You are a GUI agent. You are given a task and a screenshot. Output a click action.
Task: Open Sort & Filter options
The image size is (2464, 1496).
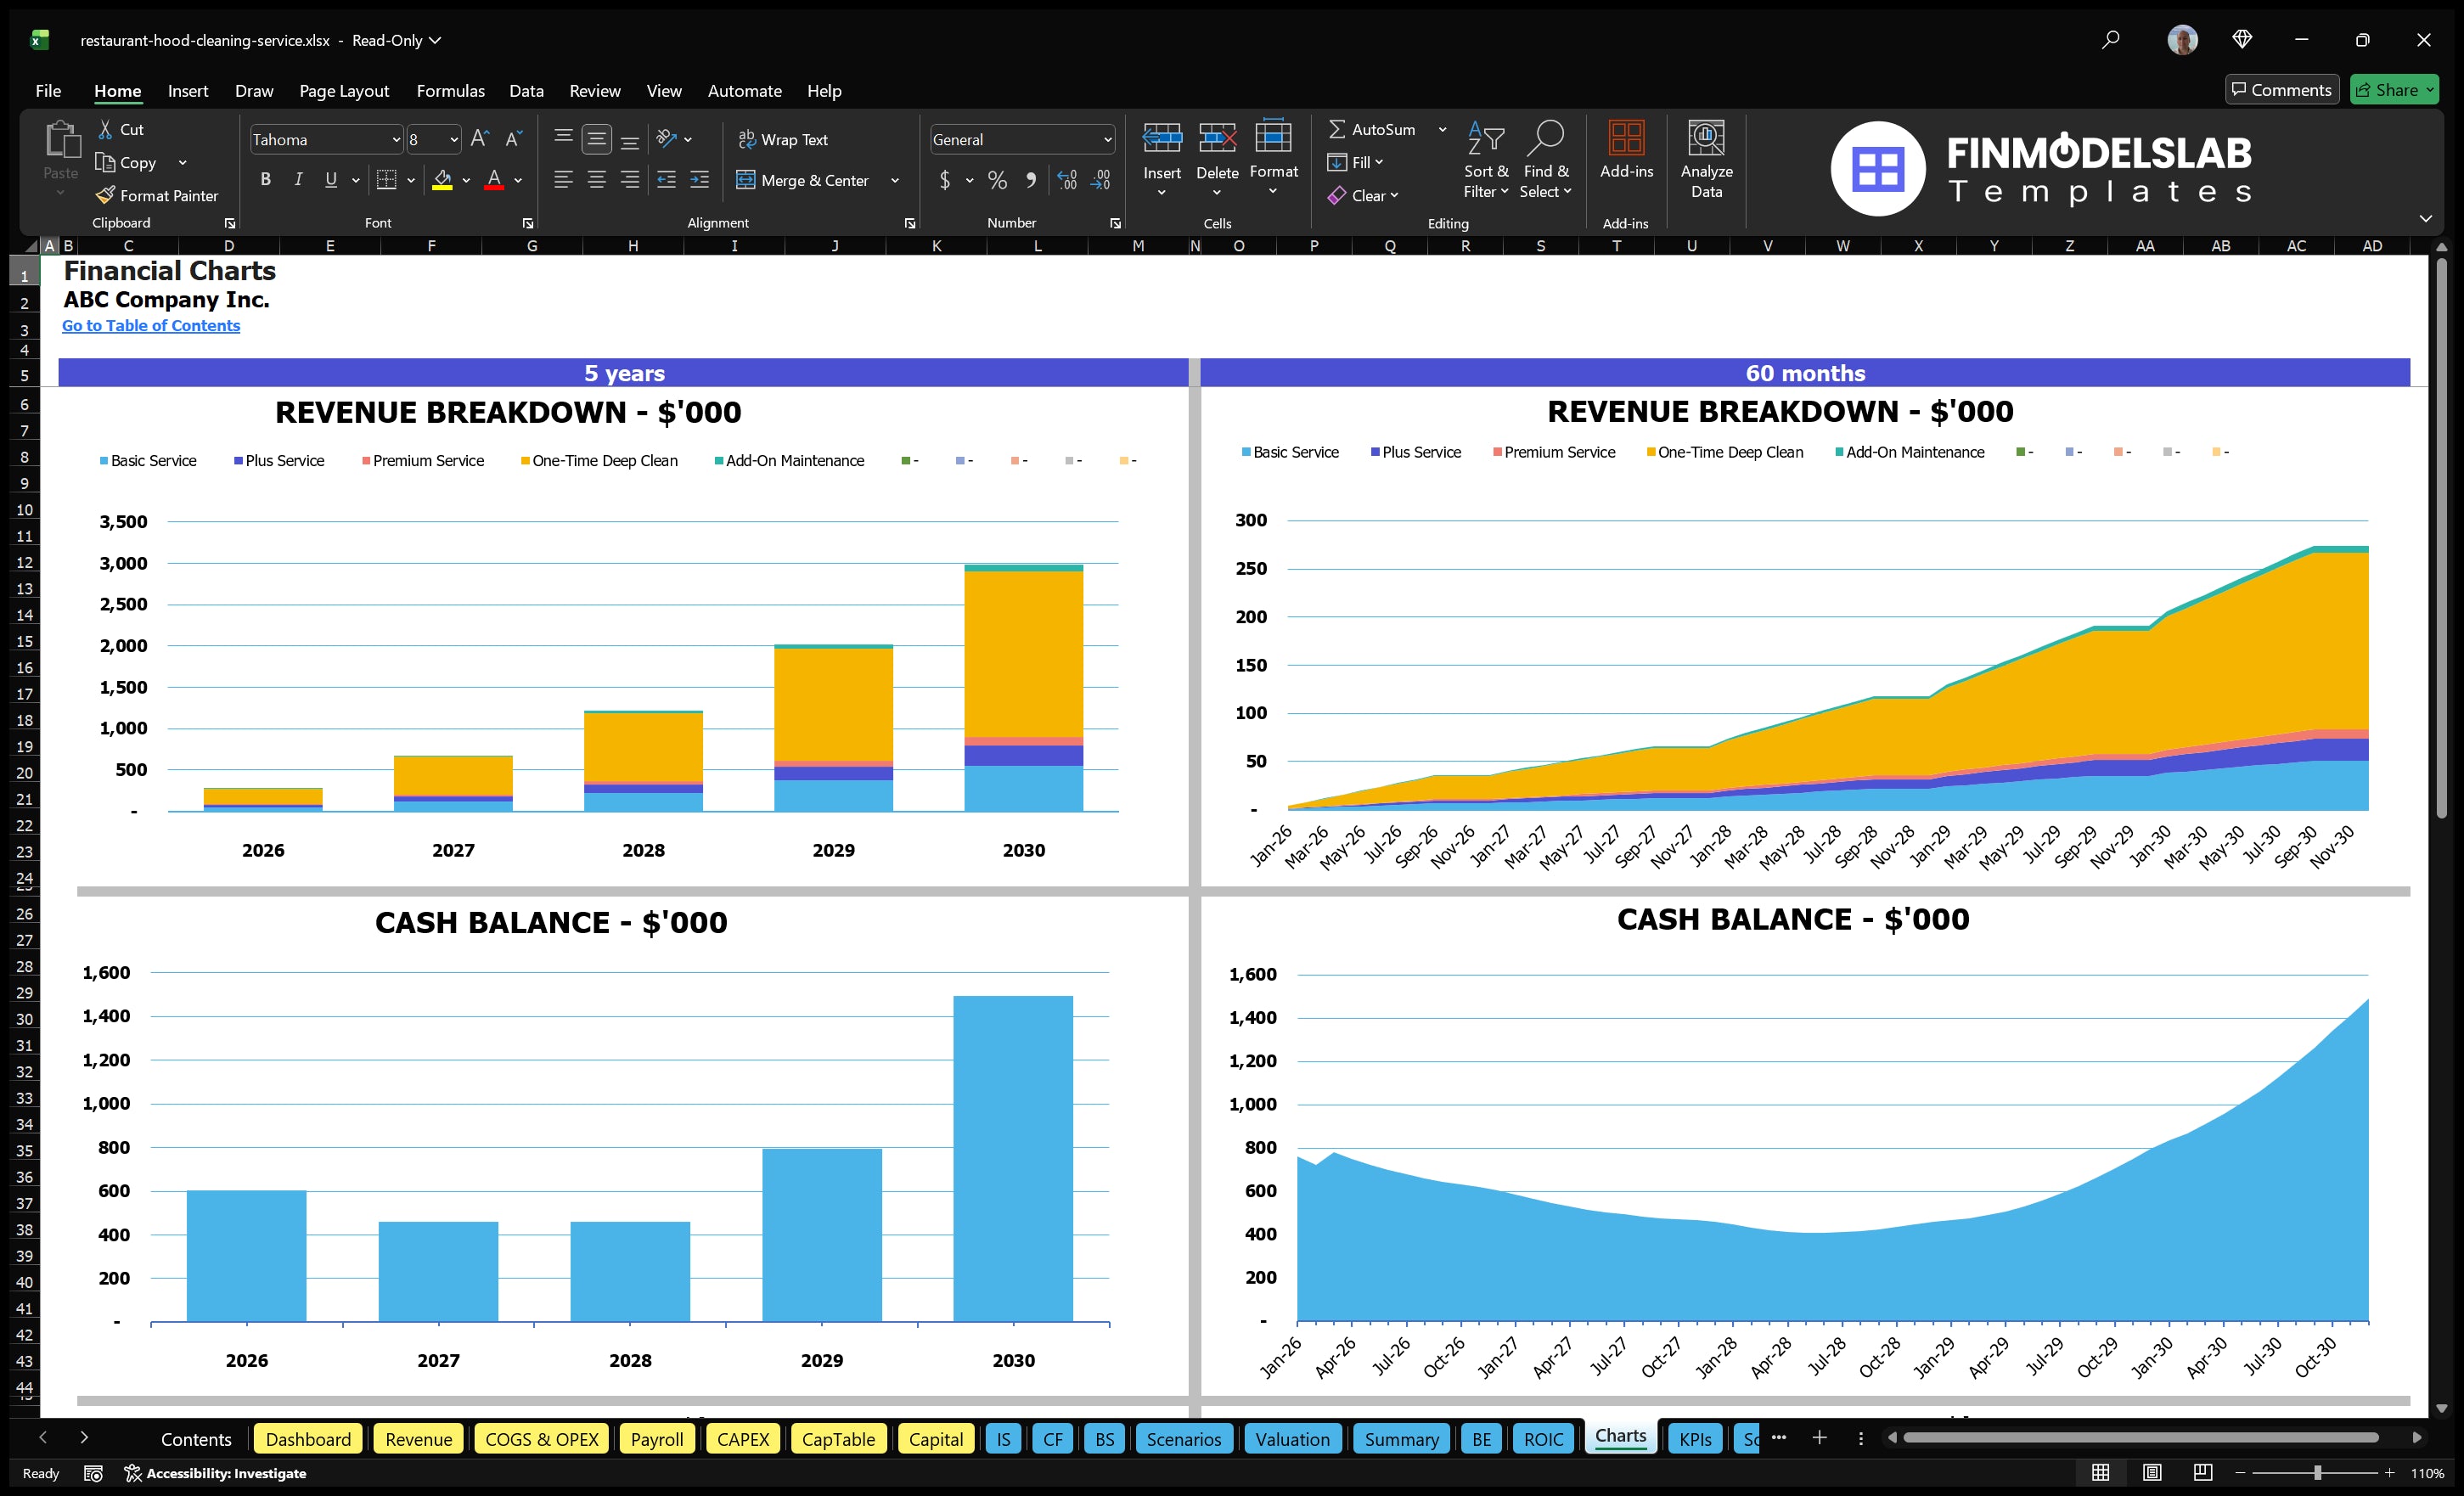click(1486, 160)
